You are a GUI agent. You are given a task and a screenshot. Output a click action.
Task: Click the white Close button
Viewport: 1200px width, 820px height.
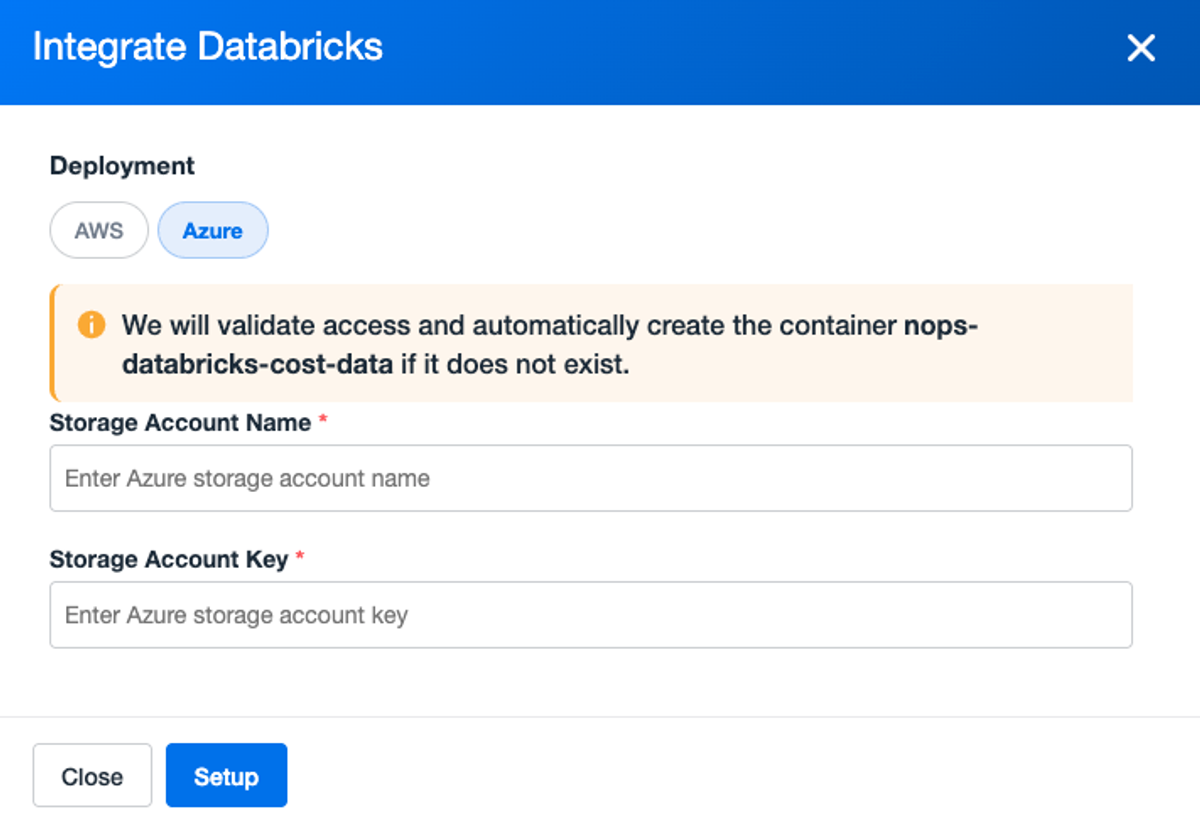click(92, 776)
